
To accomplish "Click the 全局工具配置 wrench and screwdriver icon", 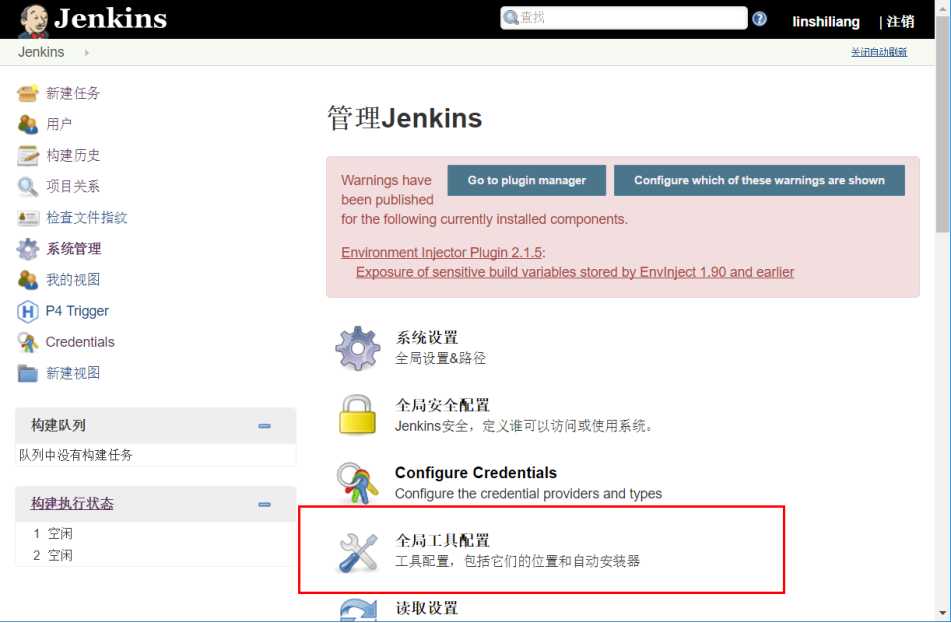I will coord(358,552).
